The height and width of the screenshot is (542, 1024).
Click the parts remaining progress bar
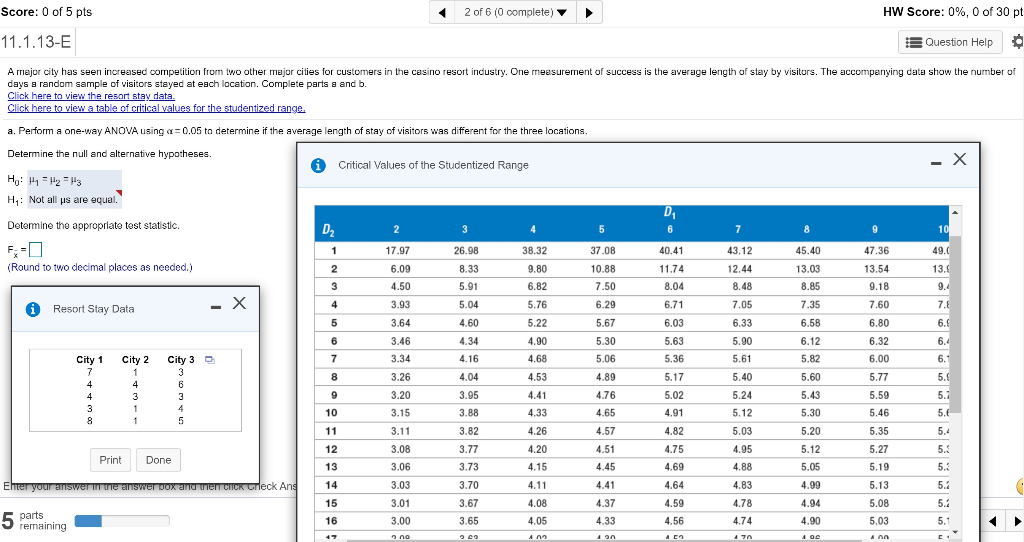tap(122, 520)
